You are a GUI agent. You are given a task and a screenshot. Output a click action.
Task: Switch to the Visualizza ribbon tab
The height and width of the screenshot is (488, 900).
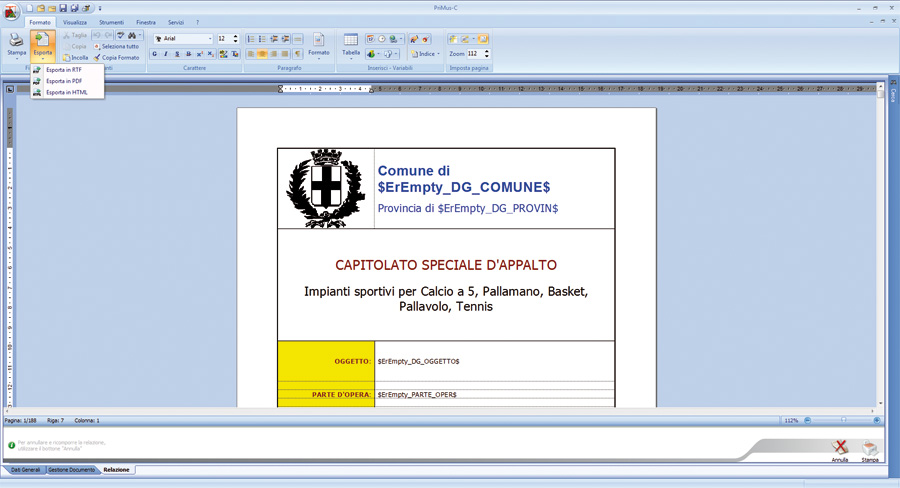click(x=75, y=22)
